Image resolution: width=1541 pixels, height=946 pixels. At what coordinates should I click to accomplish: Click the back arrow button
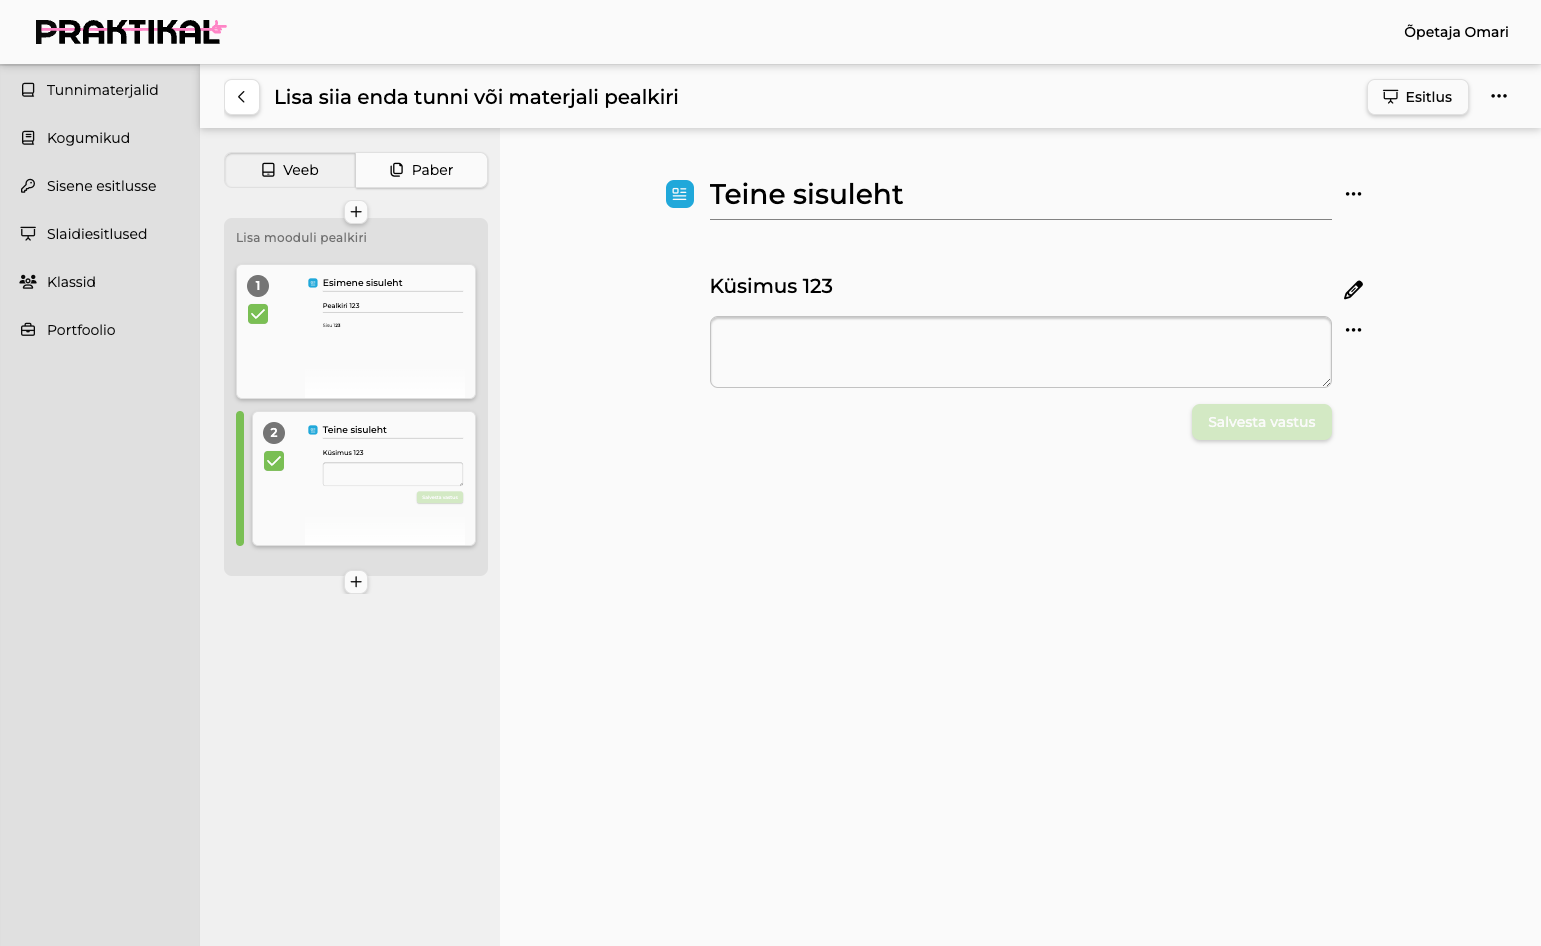pyautogui.click(x=242, y=97)
